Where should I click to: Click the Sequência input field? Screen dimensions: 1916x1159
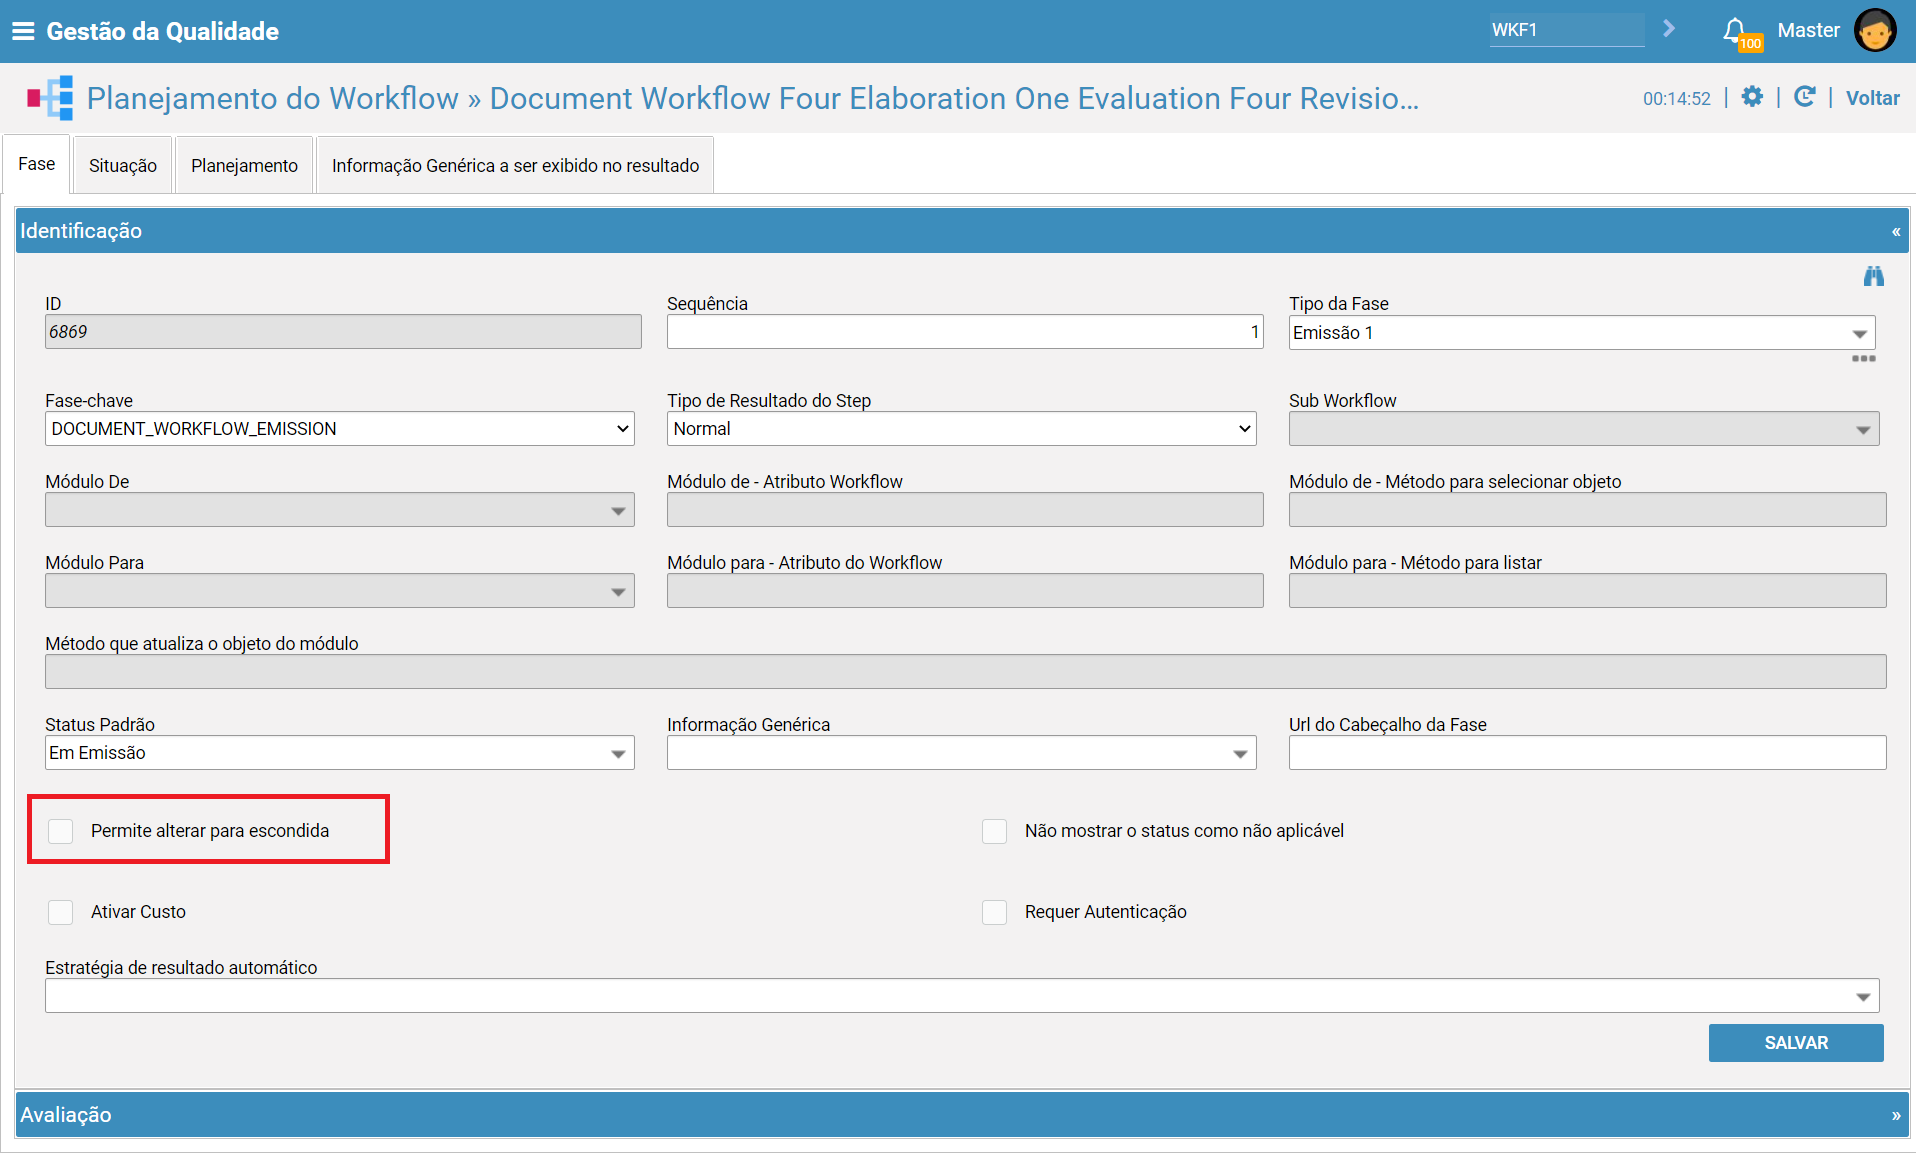(965, 332)
